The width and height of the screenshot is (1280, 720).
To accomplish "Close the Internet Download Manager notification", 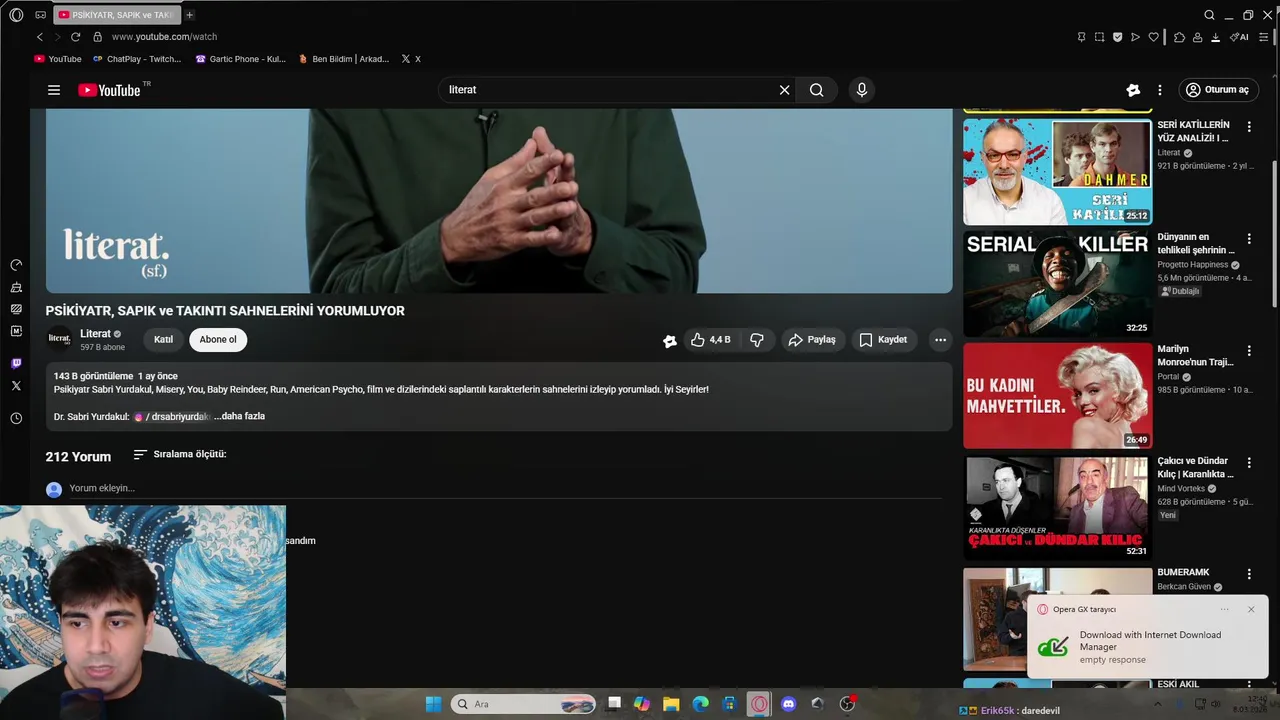I will 1251,609.
